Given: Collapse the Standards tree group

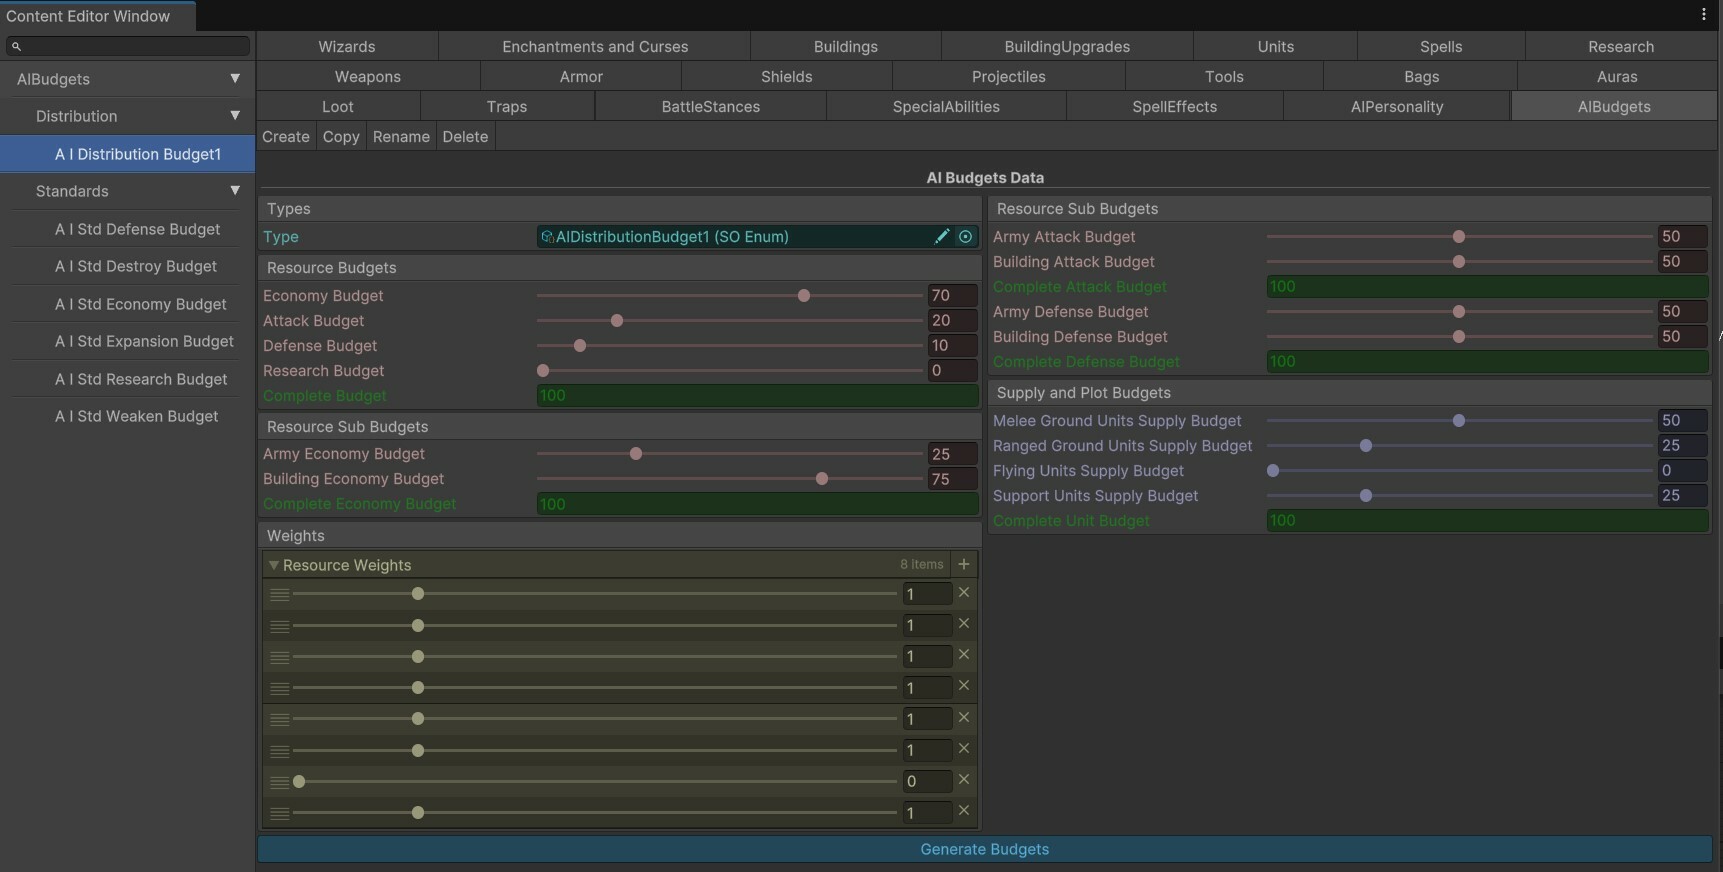Looking at the screenshot, I should click(235, 191).
